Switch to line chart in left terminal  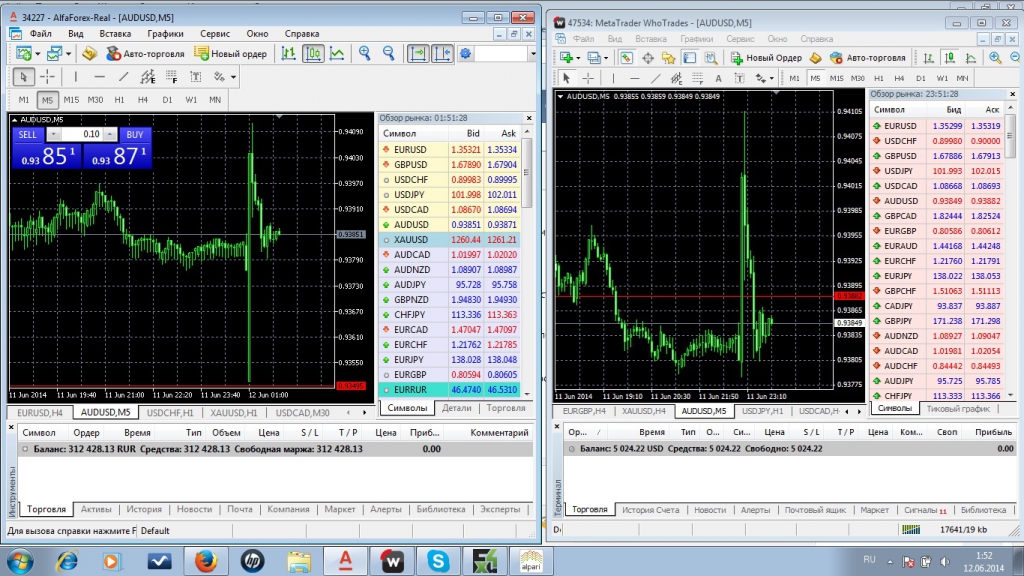[x=338, y=54]
